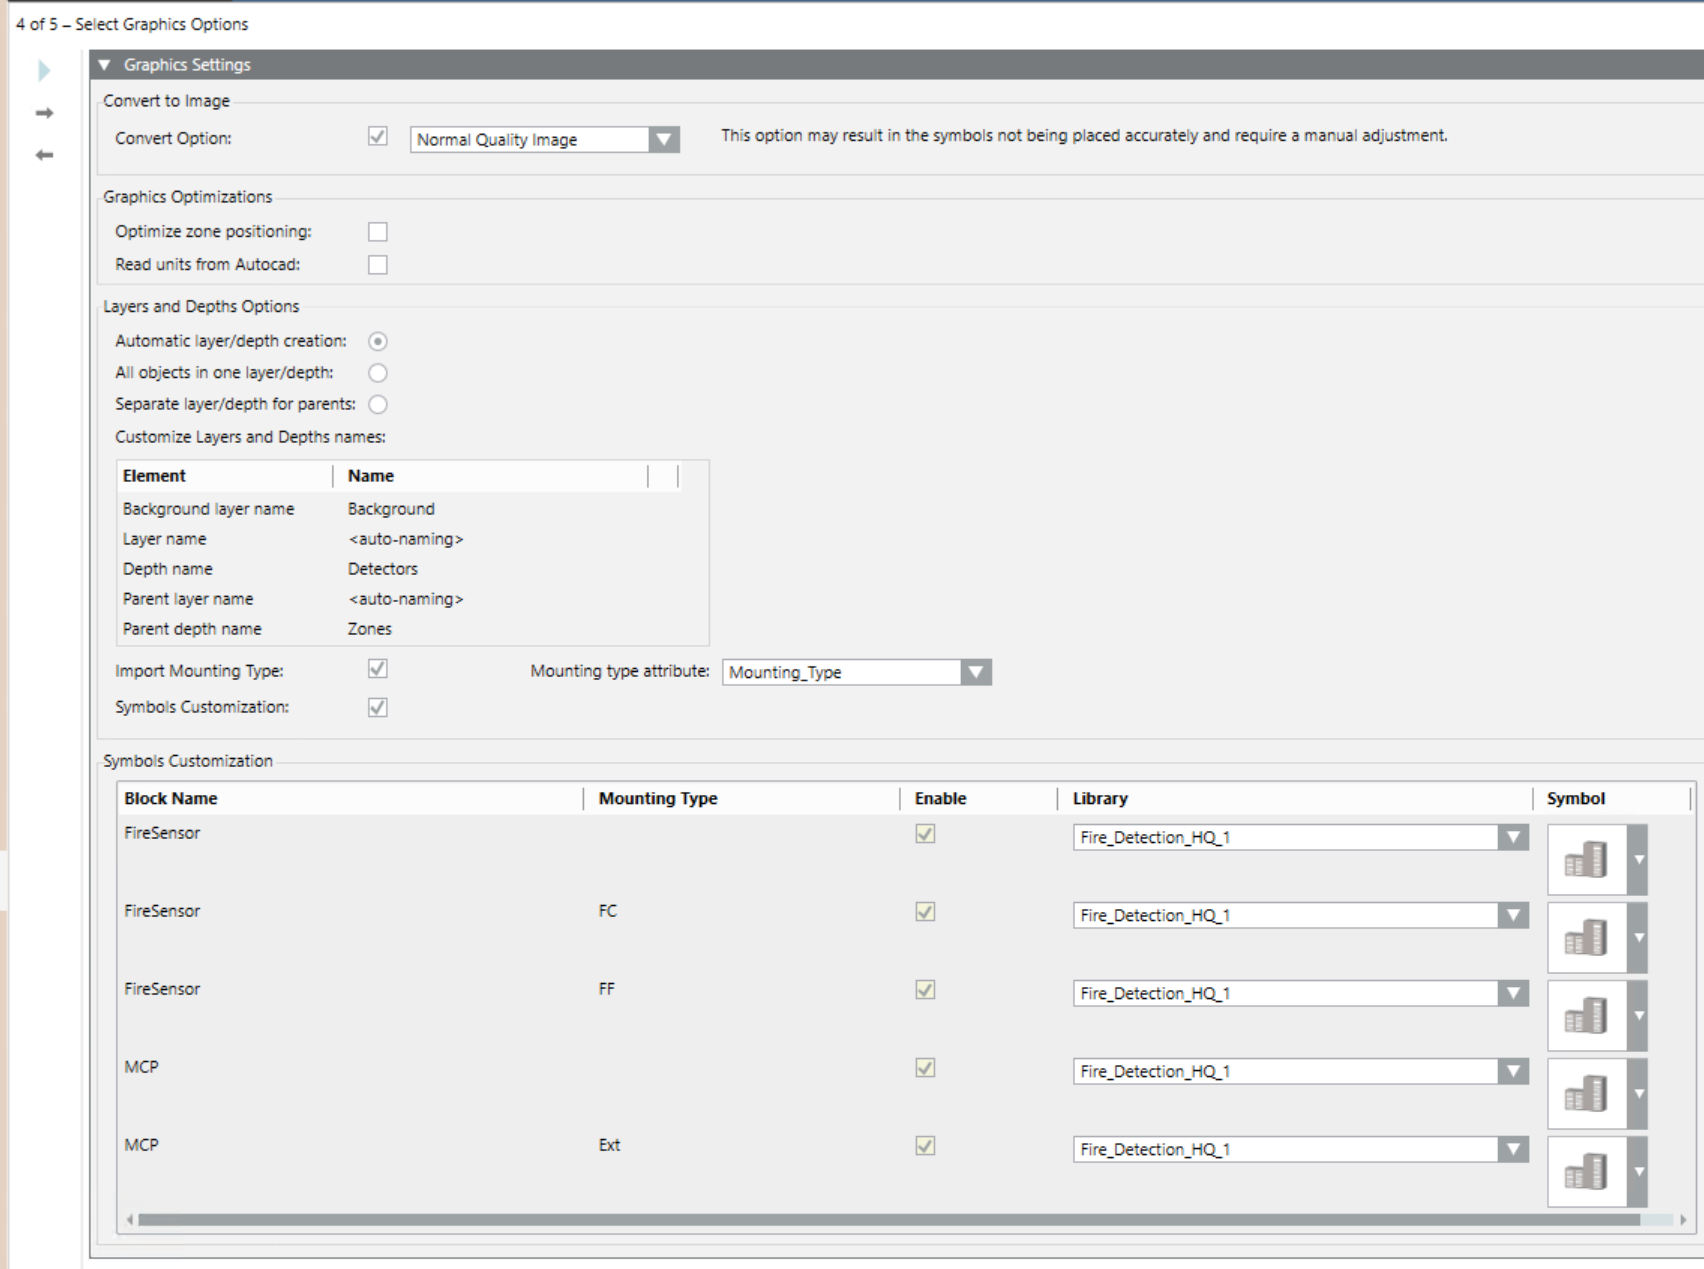Viewport: 1704px width, 1269px height.
Task: Open symbol picker arrow for first MCP row
Action: 1638,1093
